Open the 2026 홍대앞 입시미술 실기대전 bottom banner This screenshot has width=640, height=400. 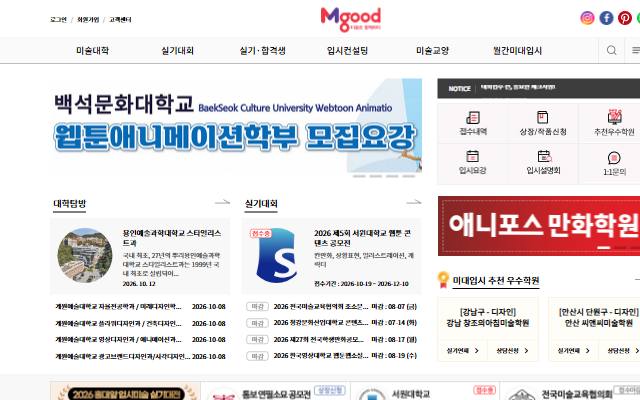pyautogui.click(x=125, y=391)
